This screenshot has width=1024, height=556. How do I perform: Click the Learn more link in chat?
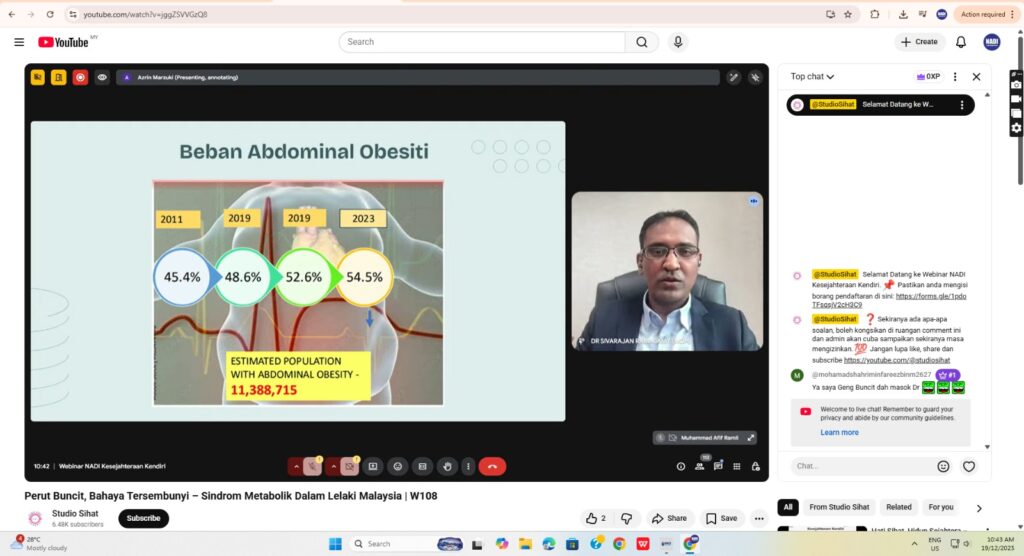tap(839, 433)
